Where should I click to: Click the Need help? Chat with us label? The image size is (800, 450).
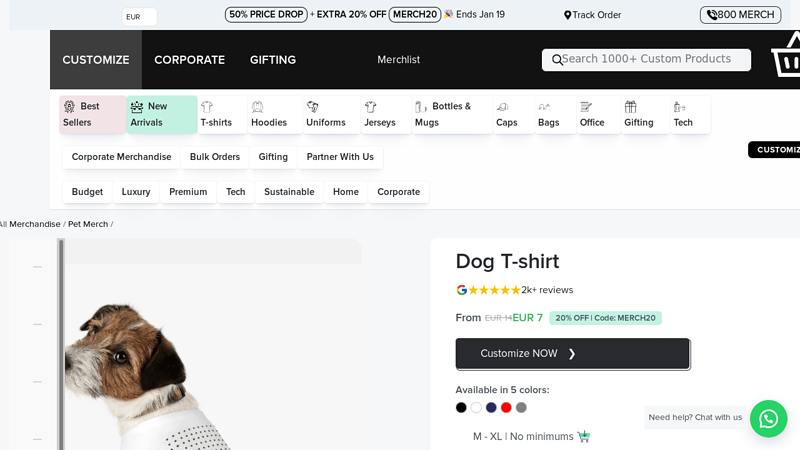click(695, 417)
